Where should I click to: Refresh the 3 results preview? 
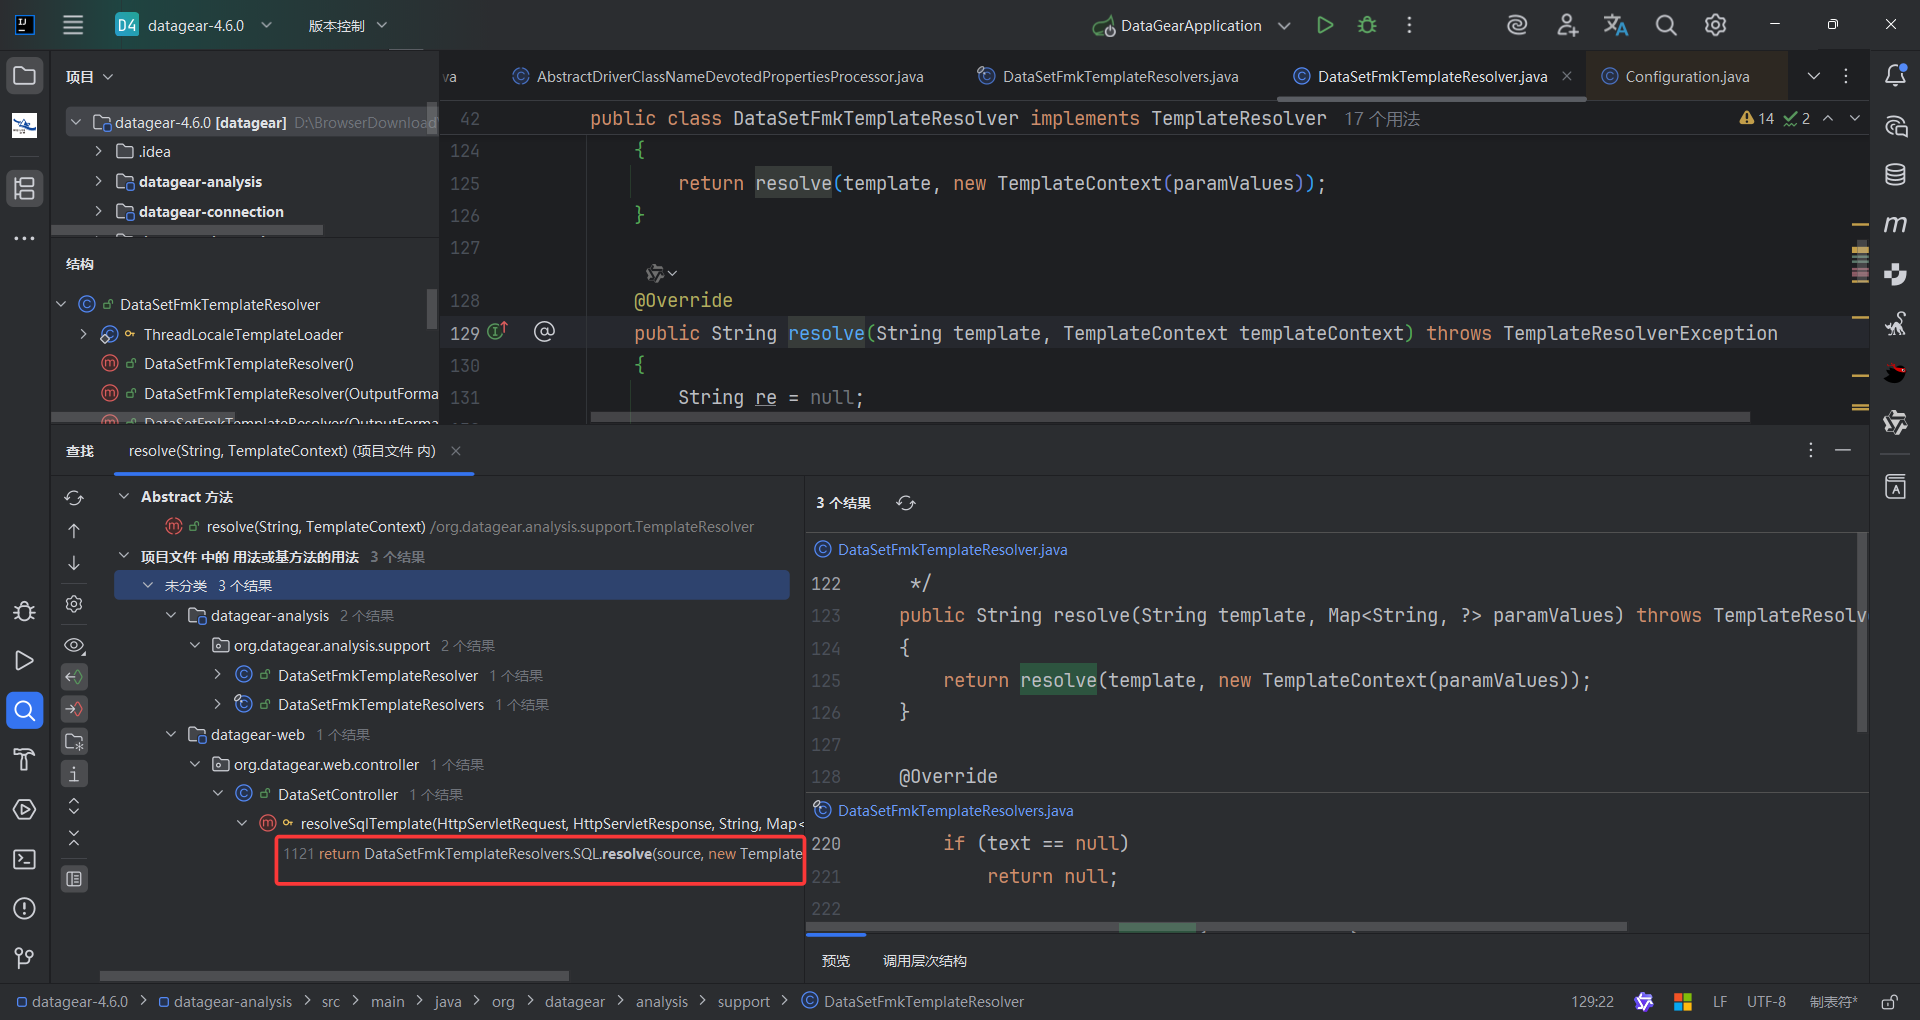(x=906, y=503)
